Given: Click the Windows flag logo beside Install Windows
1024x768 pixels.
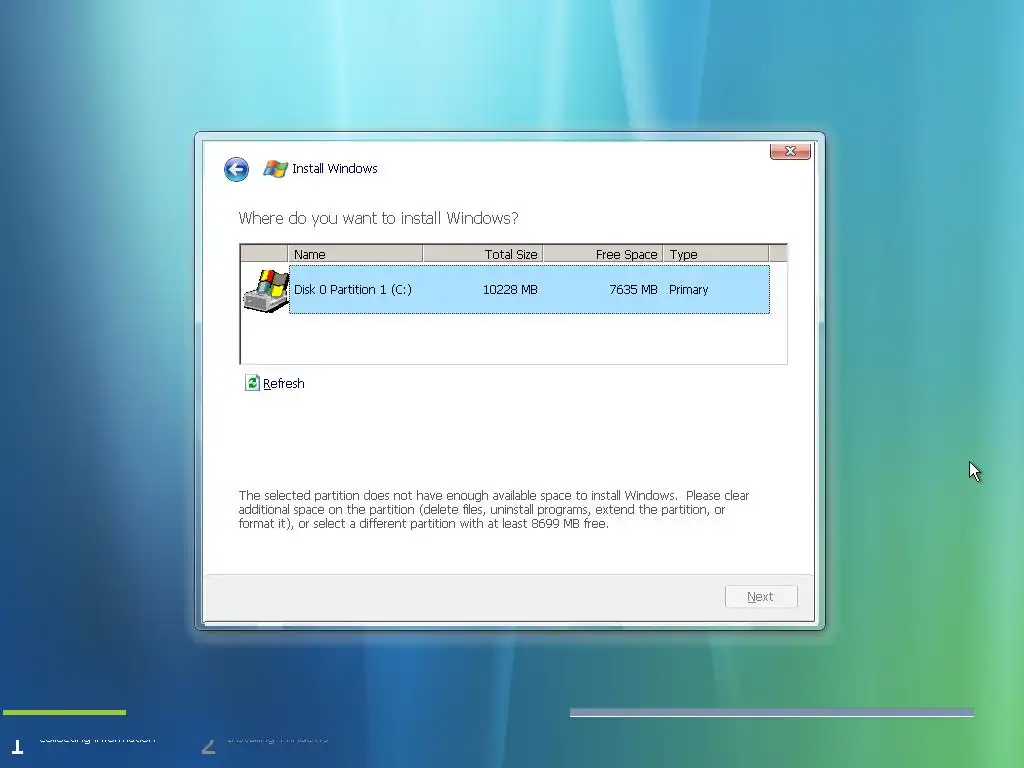Looking at the screenshot, I should pos(275,168).
